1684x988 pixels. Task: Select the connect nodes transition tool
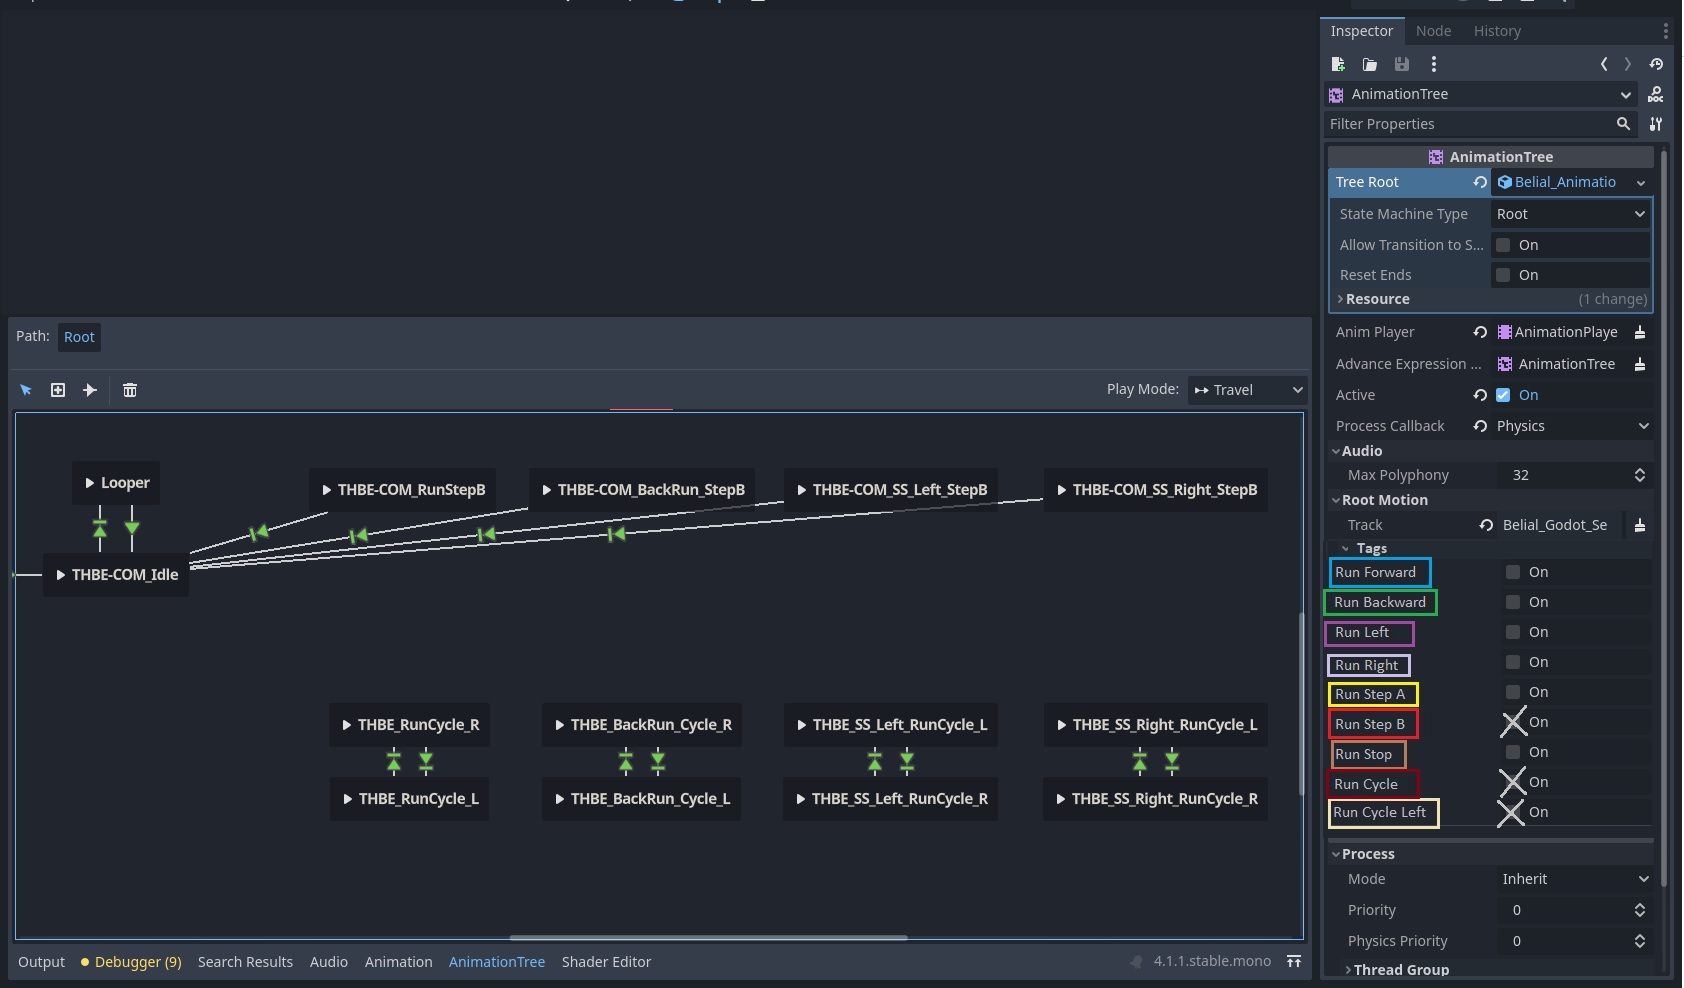pyautogui.click(x=89, y=390)
